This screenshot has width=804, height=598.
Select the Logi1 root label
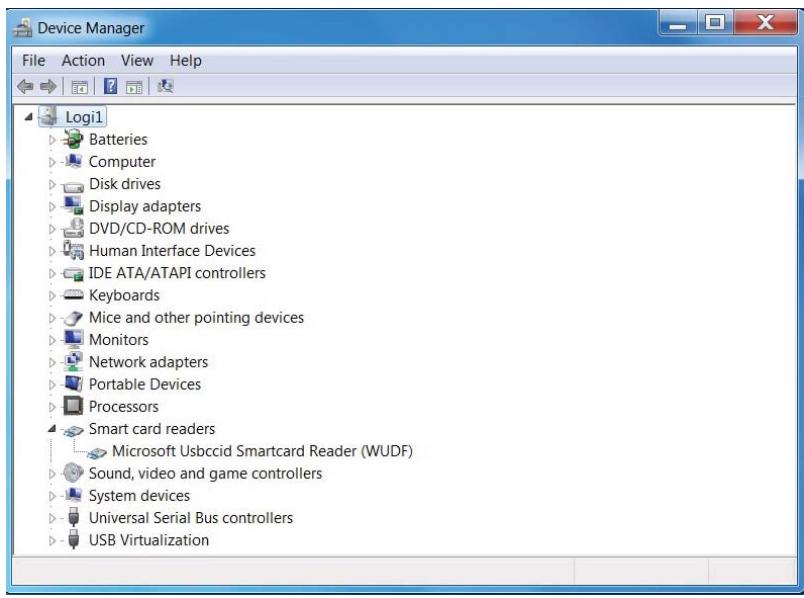84,117
